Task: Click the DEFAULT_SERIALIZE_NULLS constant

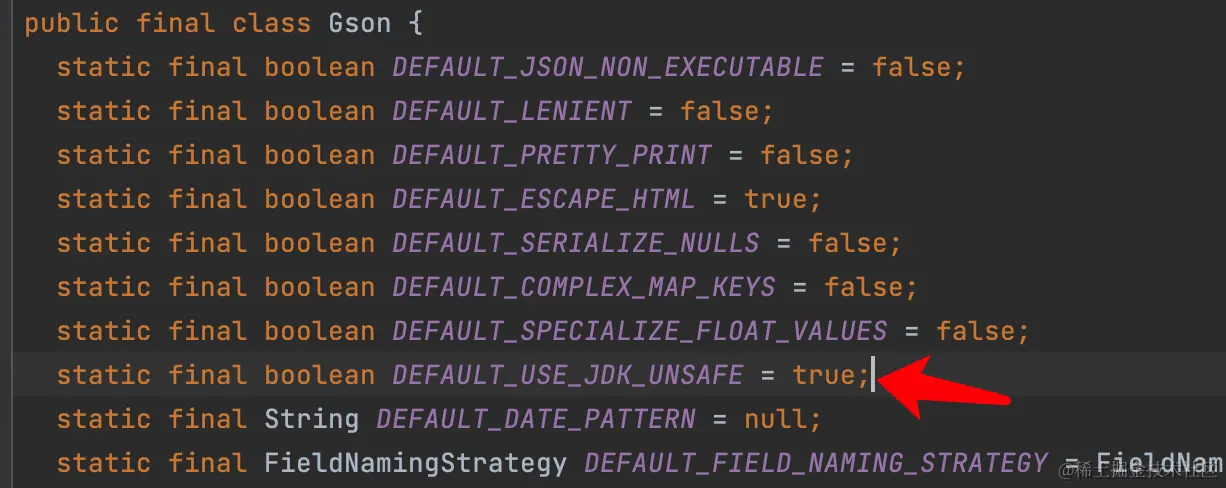Action: coord(576,243)
